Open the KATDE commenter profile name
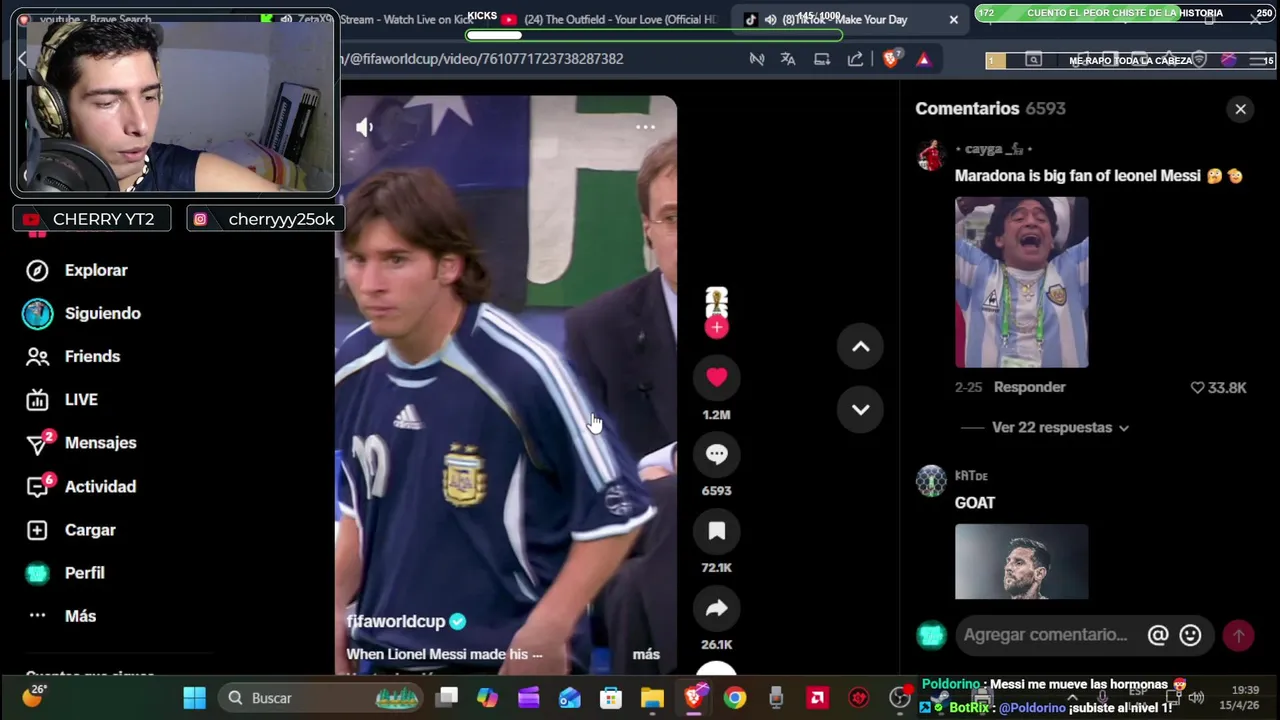Viewport: 1280px width, 720px height. (971, 476)
